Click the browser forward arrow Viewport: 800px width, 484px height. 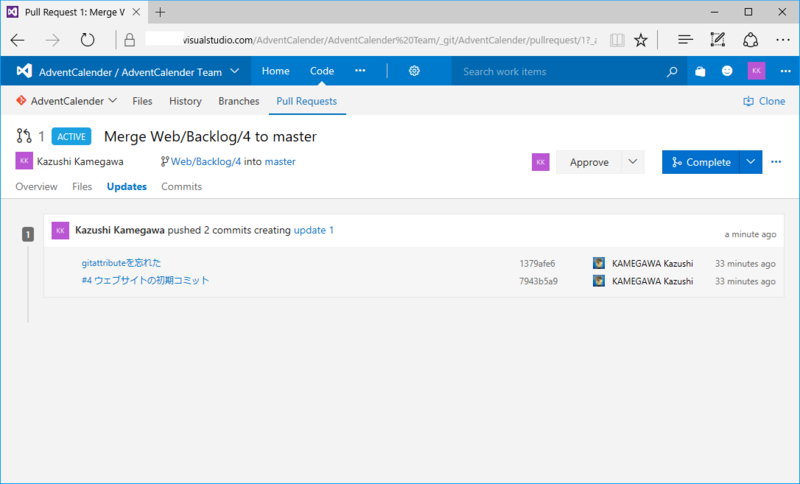(x=53, y=40)
